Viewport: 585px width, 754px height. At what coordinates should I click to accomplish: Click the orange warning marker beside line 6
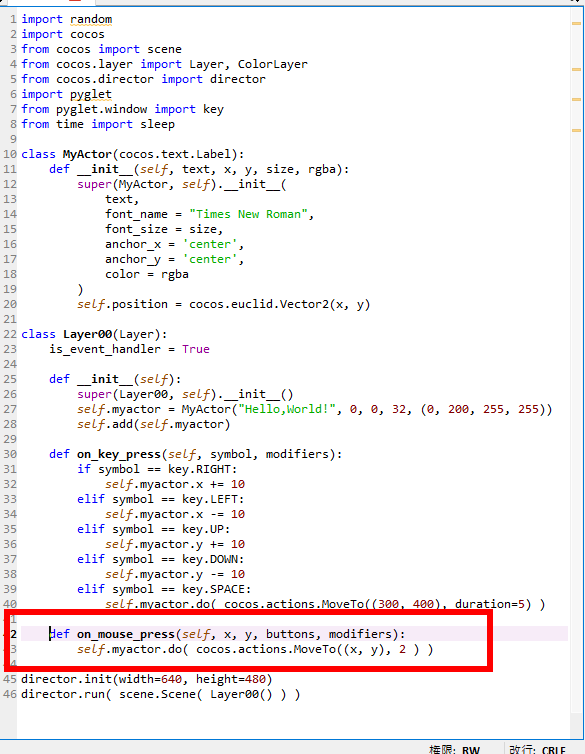(576, 100)
